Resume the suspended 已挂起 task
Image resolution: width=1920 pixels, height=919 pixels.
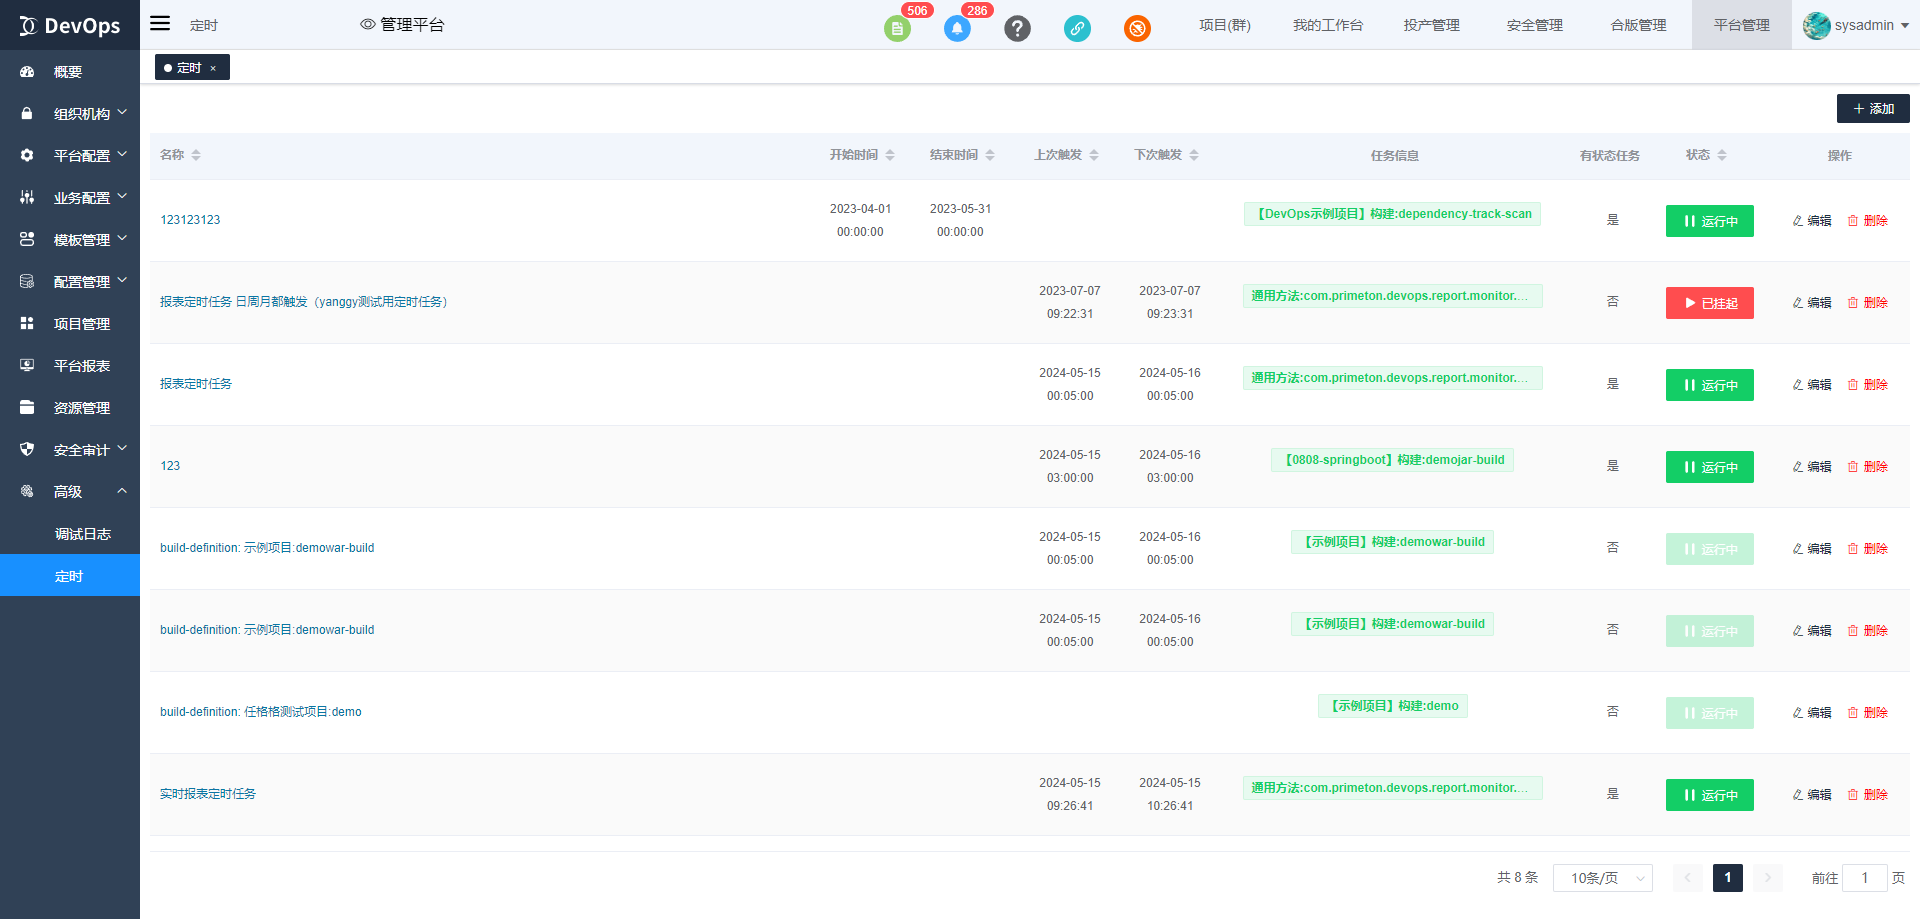coord(1709,303)
